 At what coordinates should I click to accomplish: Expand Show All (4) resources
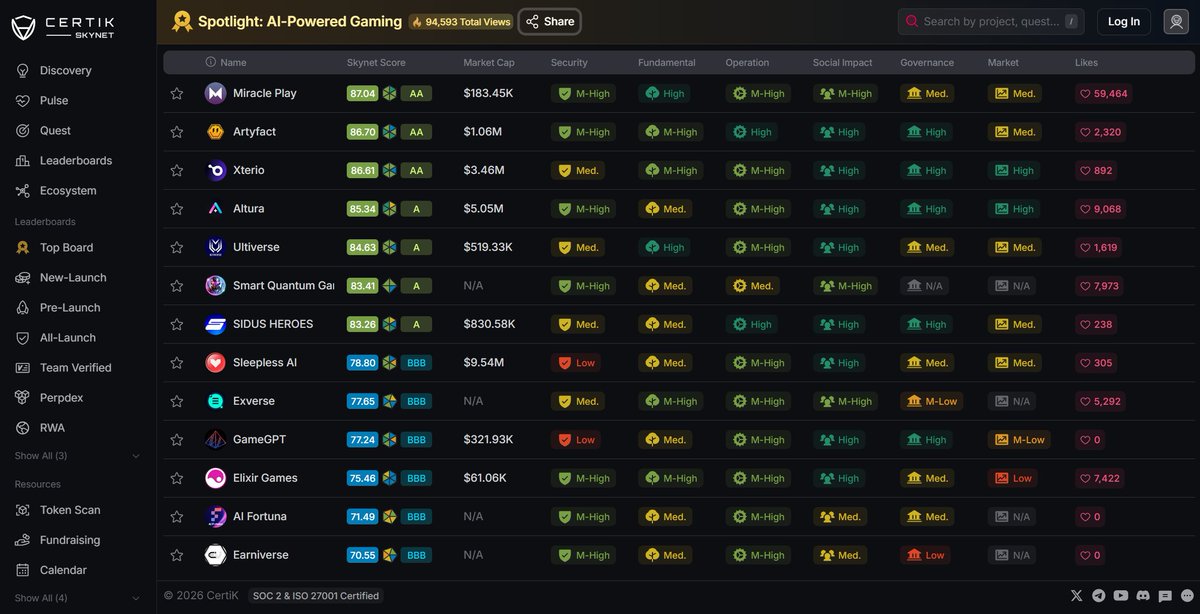click(77, 598)
